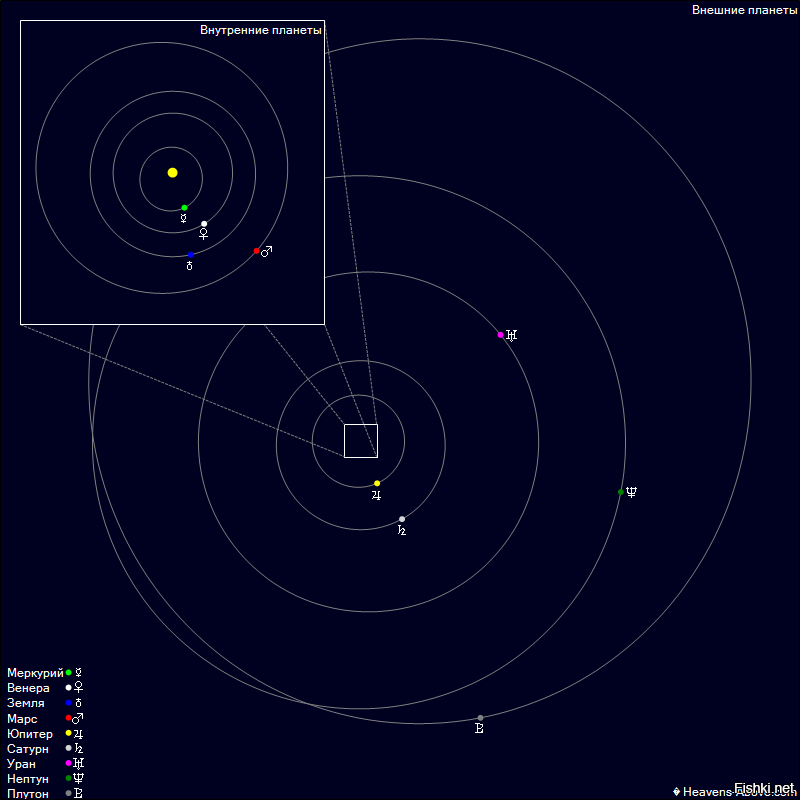This screenshot has height=800, width=800.
Task: Click Neptune's green dot on its orbit
Action: pyautogui.click(x=621, y=492)
